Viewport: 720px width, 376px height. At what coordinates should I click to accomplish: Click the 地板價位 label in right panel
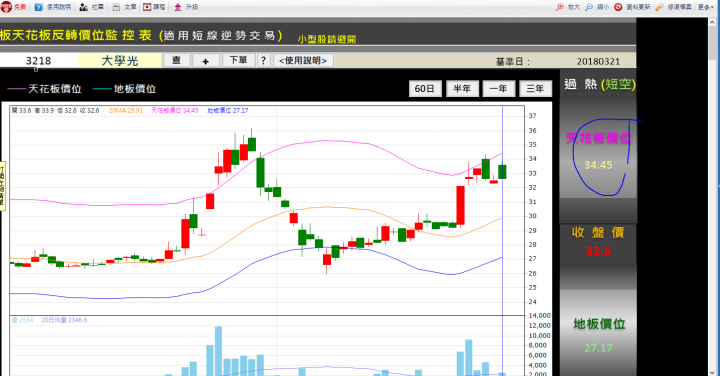599,324
